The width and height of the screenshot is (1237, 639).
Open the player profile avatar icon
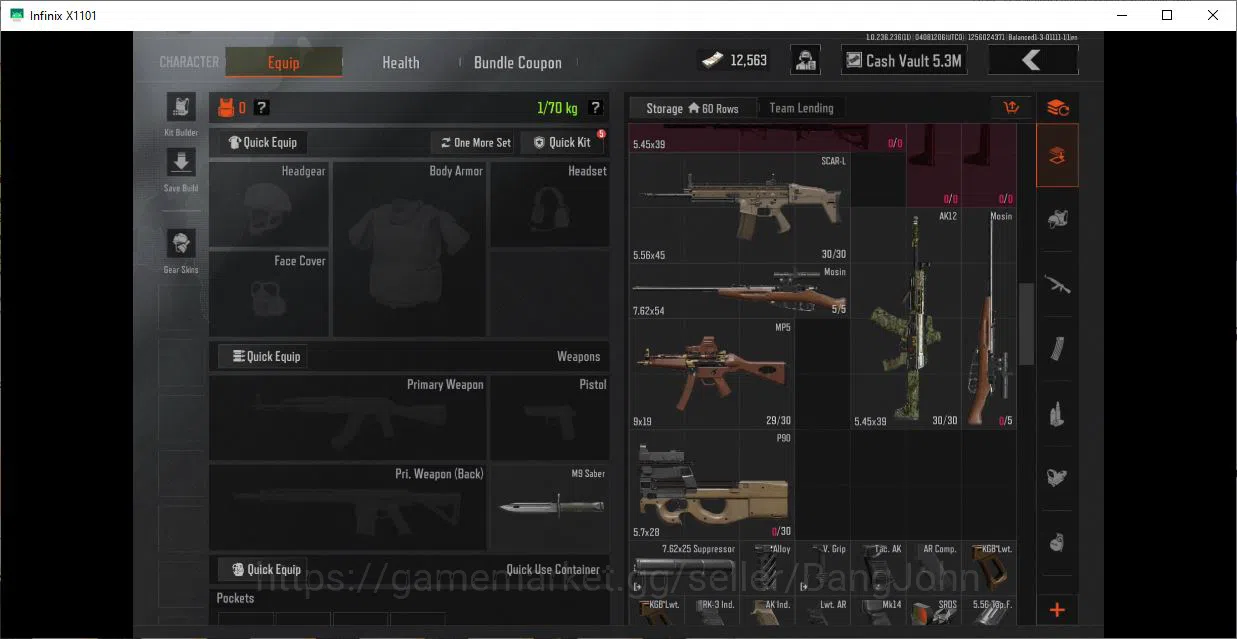tap(806, 60)
